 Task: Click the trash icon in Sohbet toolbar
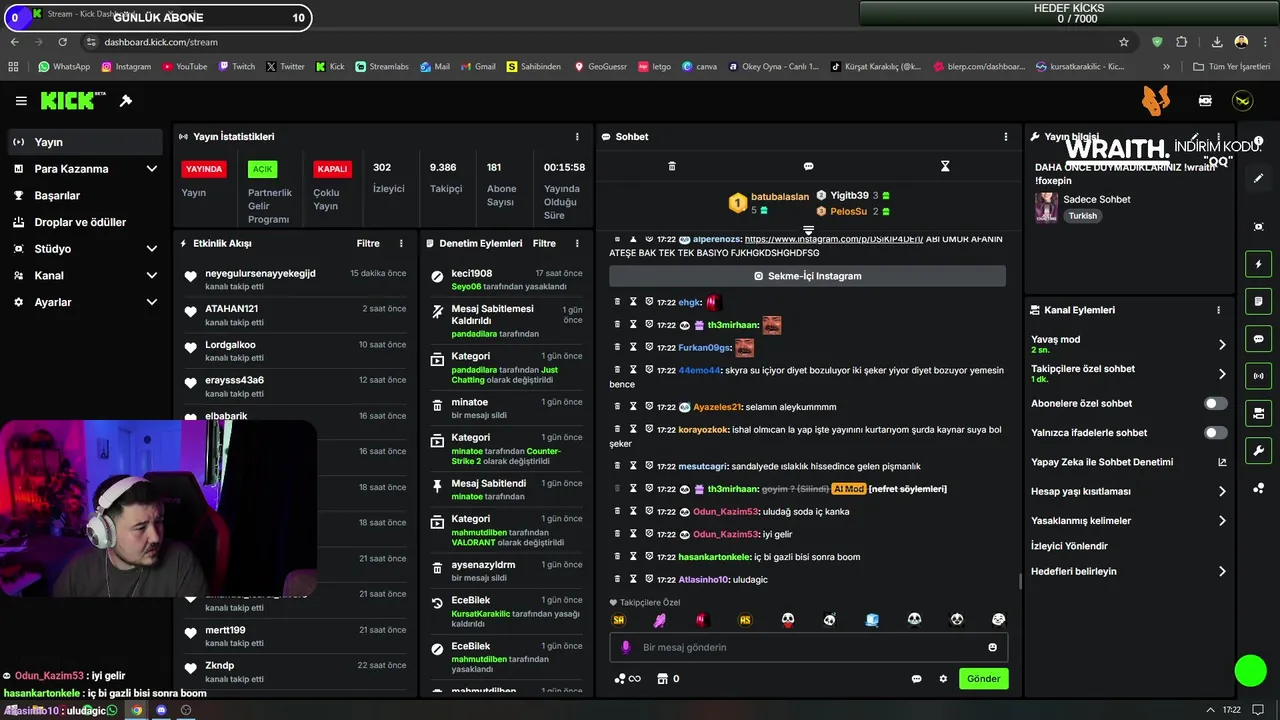tap(672, 166)
